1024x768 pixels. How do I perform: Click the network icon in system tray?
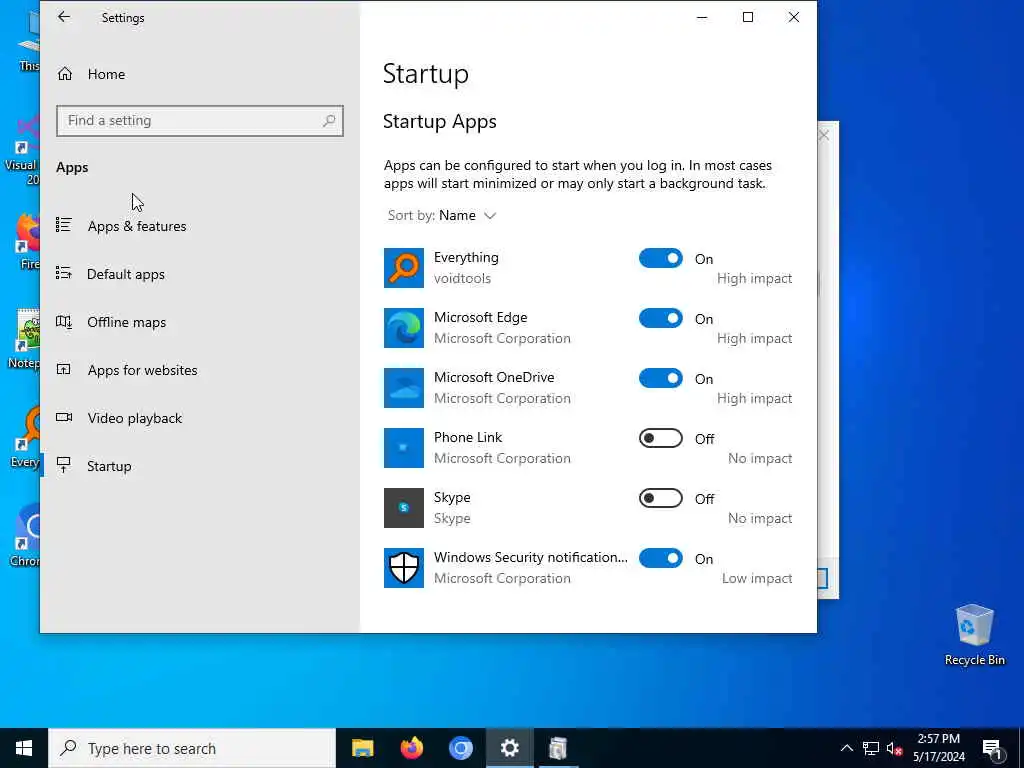(x=871, y=748)
